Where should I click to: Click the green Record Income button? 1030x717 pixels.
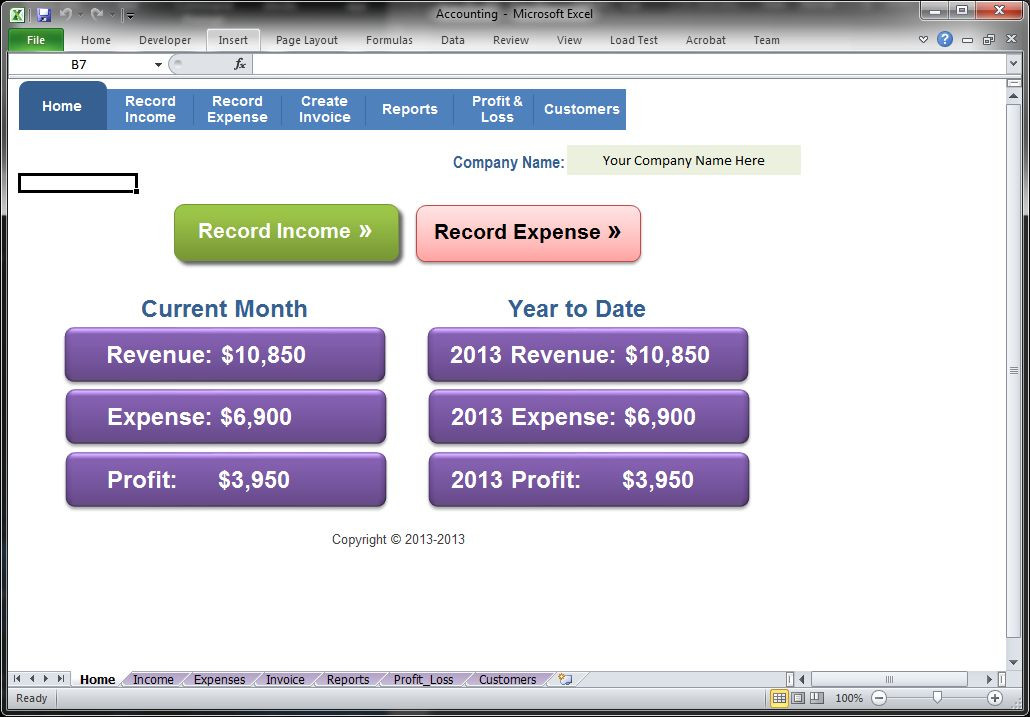point(286,232)
